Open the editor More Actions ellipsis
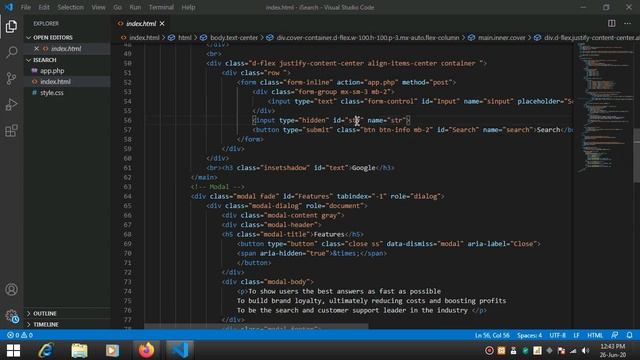 coord(627,23)
